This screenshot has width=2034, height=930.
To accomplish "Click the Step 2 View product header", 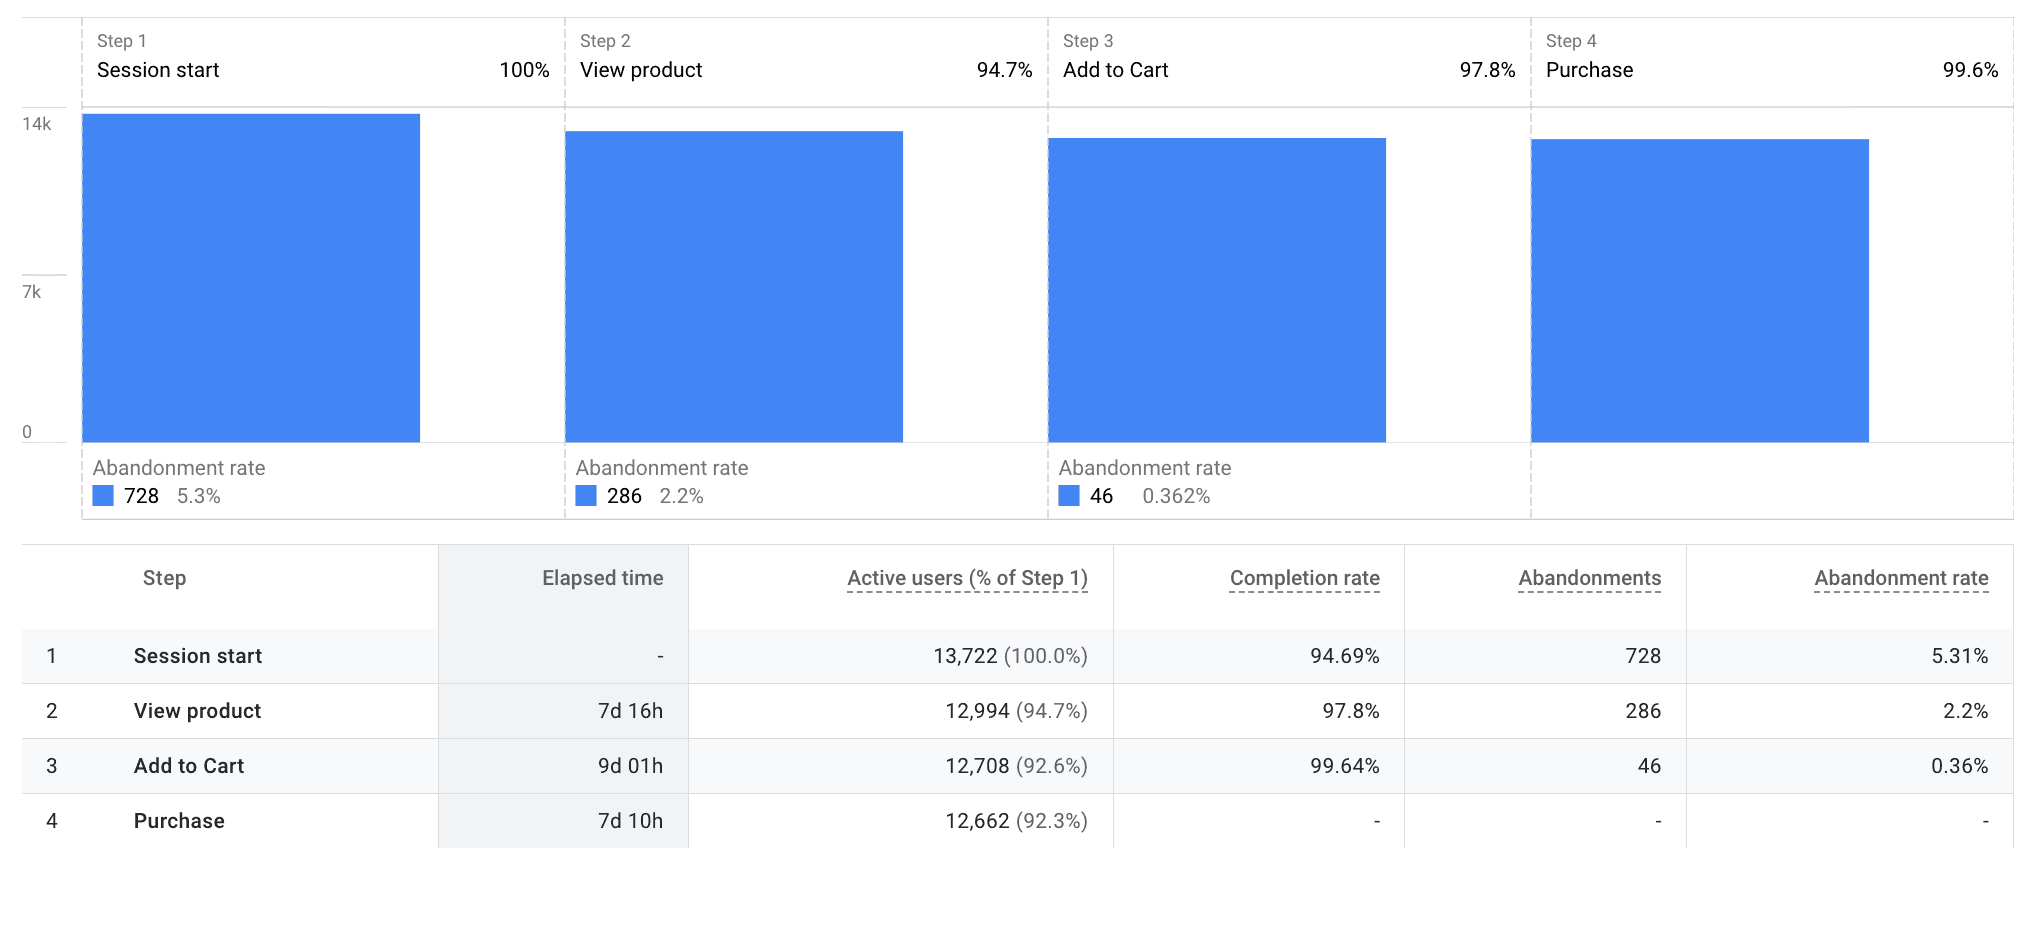I will [x=641, y=70].
